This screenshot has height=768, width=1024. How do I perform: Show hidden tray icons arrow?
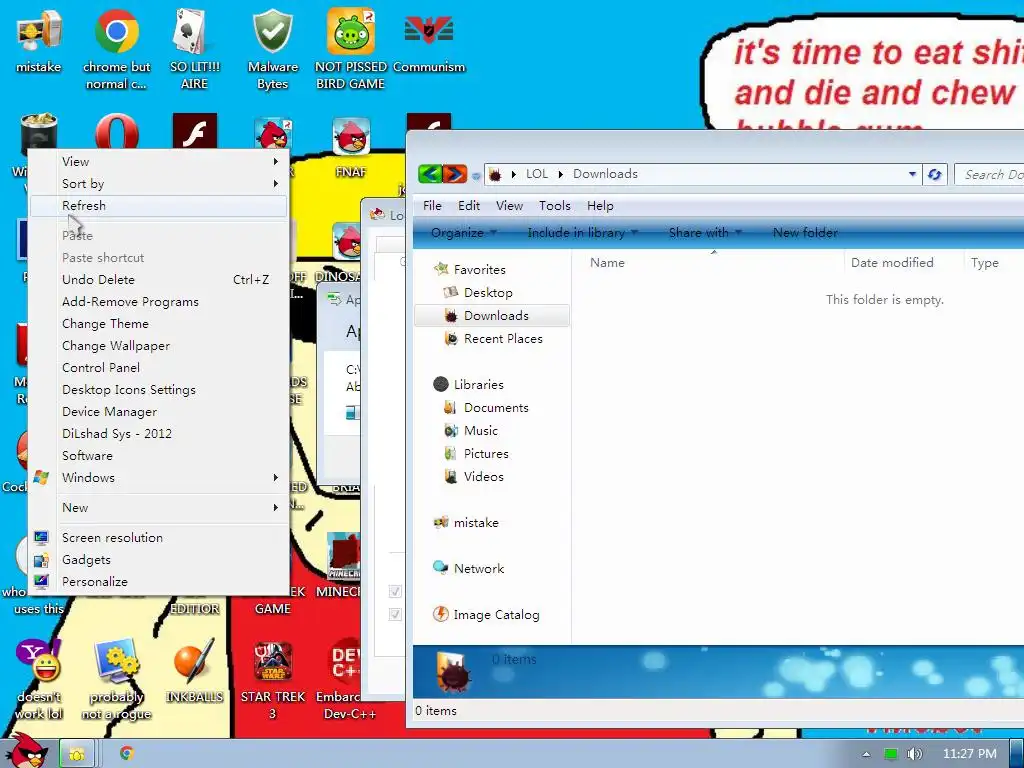866,754
